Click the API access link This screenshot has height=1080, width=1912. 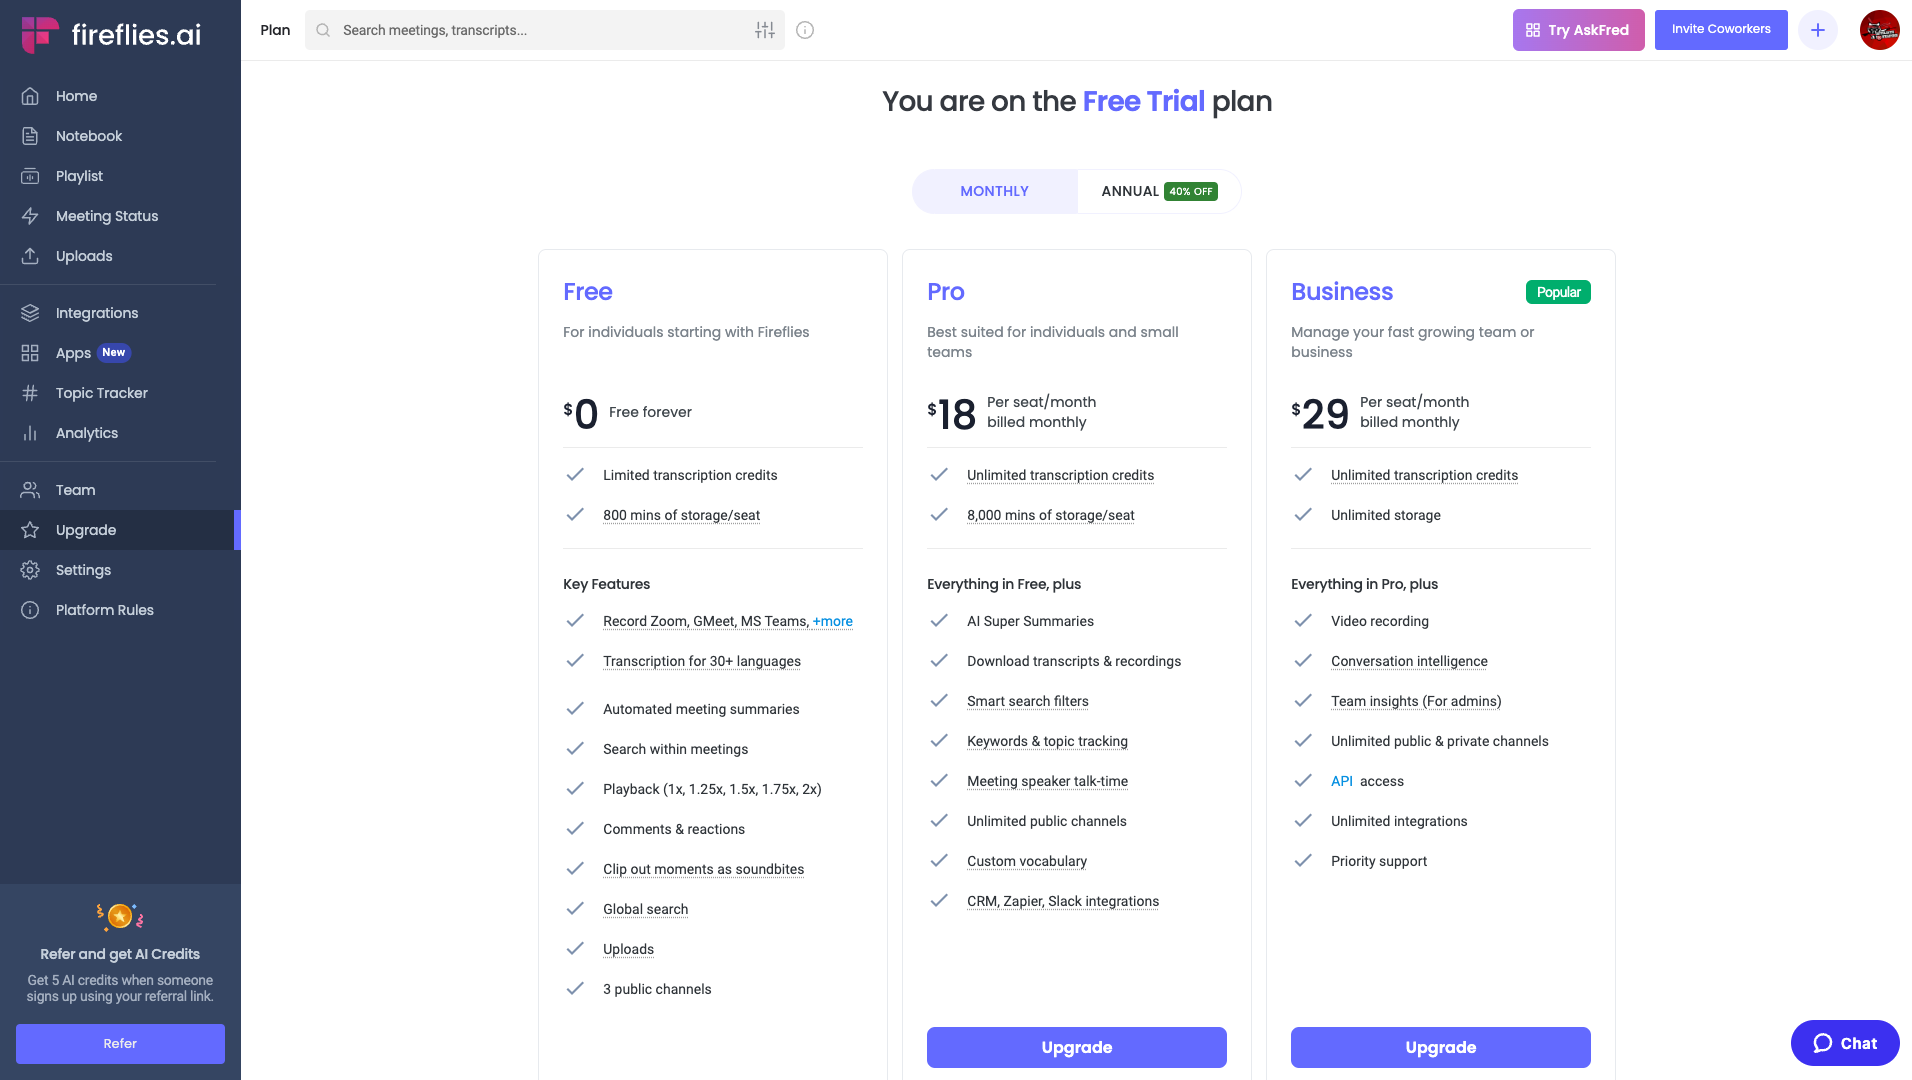point(1342,781)
